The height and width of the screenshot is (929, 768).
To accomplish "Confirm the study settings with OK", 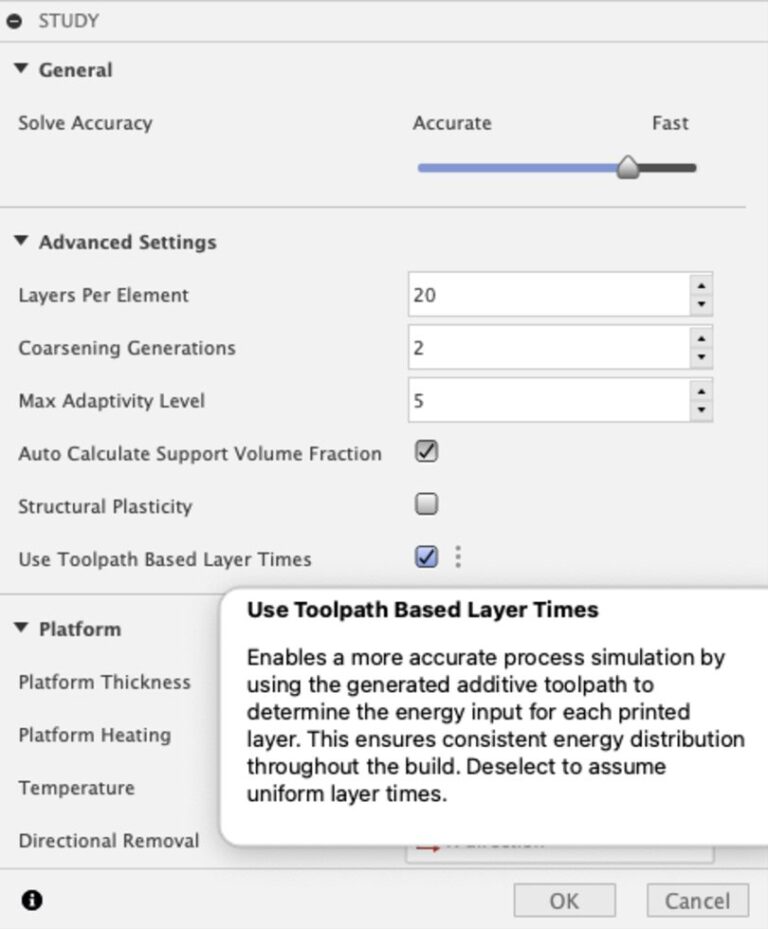I will click(563, 899).
